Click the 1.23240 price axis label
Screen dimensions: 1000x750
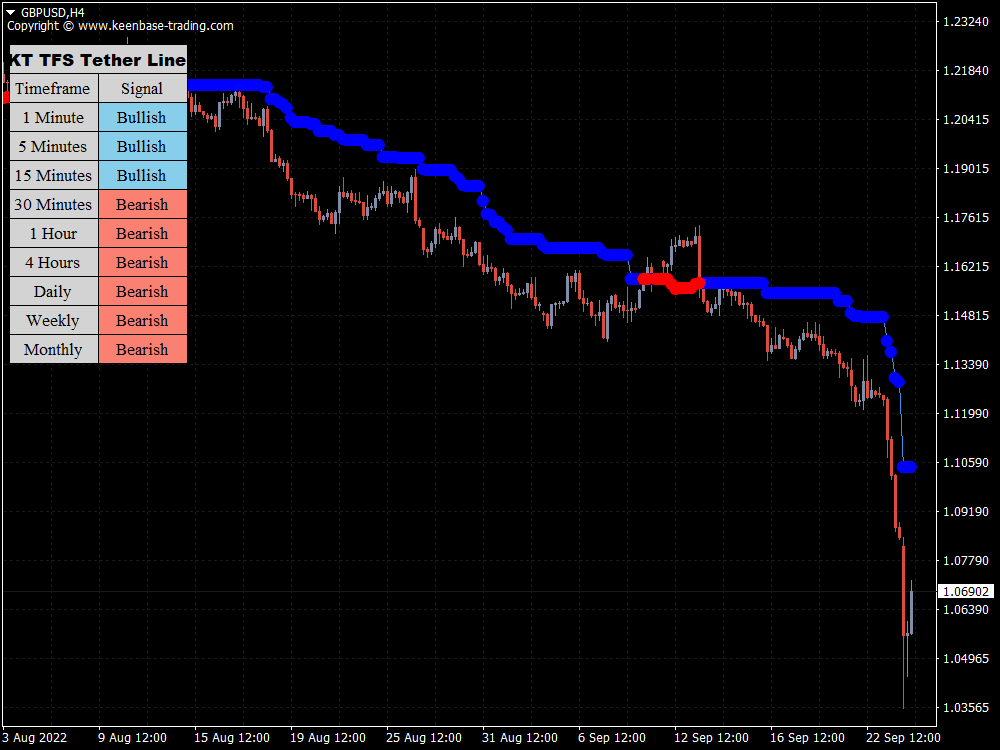click(x=966, y=22)
